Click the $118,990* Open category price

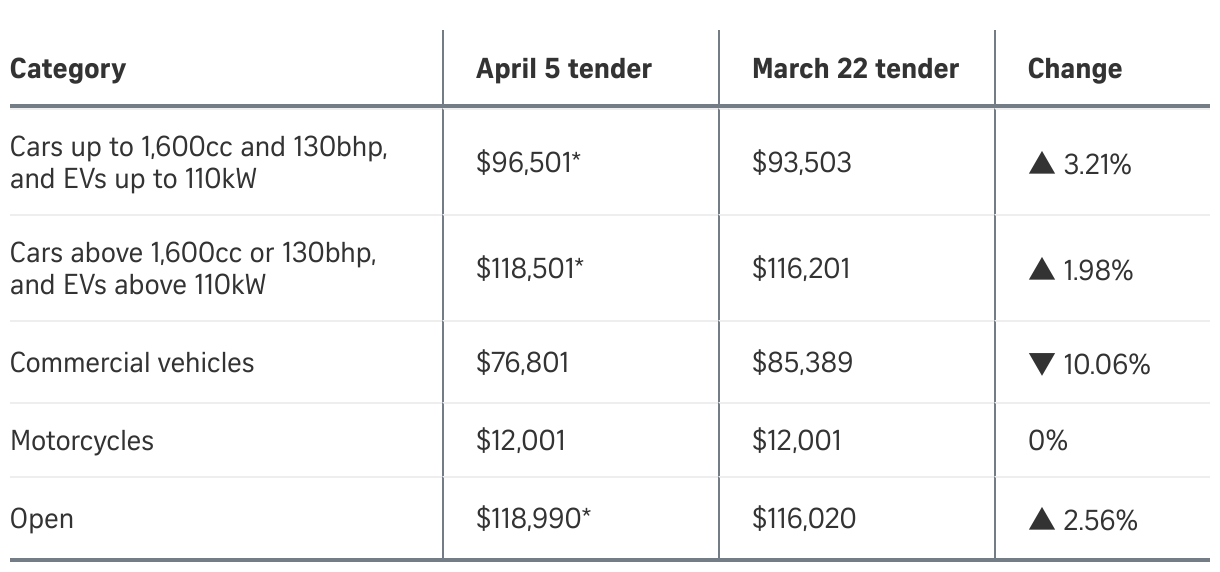pos(533,519)
